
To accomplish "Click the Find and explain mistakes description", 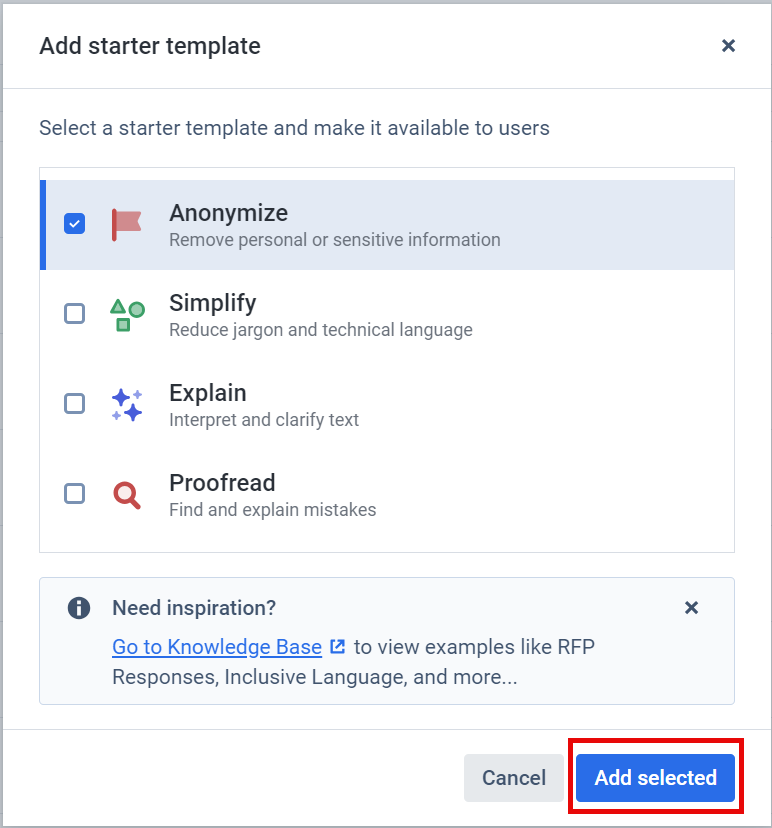I will click(x=272, y=510).
